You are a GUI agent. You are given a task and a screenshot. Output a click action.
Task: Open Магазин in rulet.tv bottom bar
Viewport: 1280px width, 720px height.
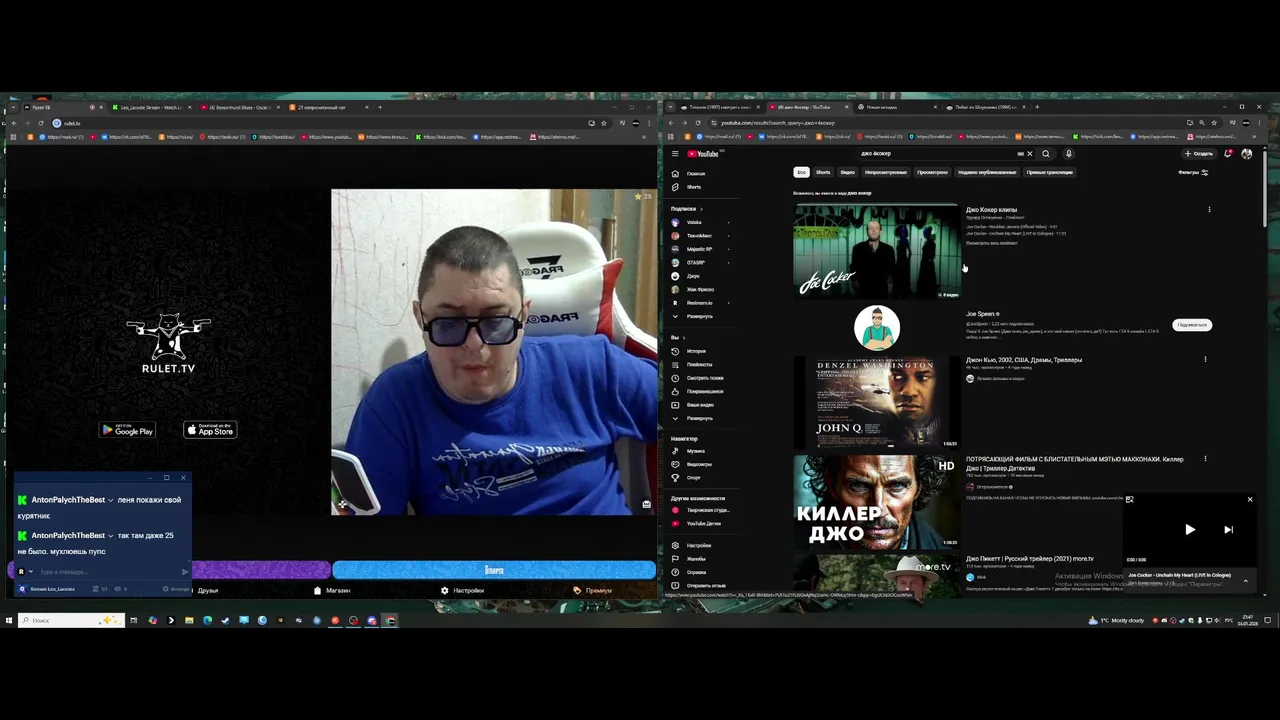tap(332, 590)
